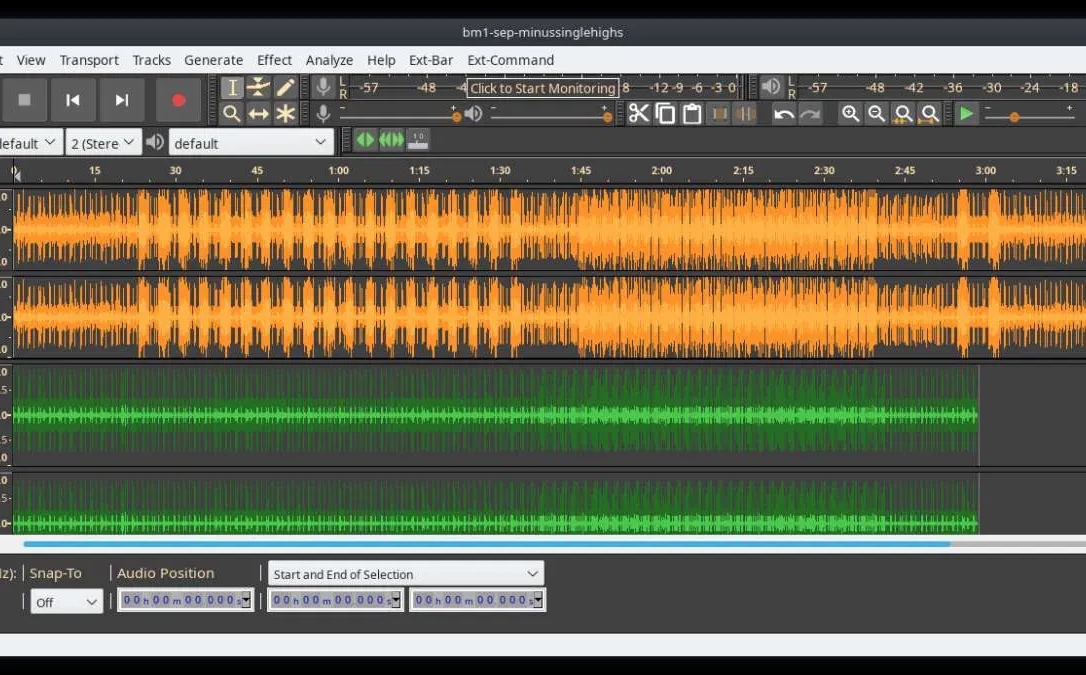Choose the Time Shift tool
1086x675 pixels.
pos(259,114)
